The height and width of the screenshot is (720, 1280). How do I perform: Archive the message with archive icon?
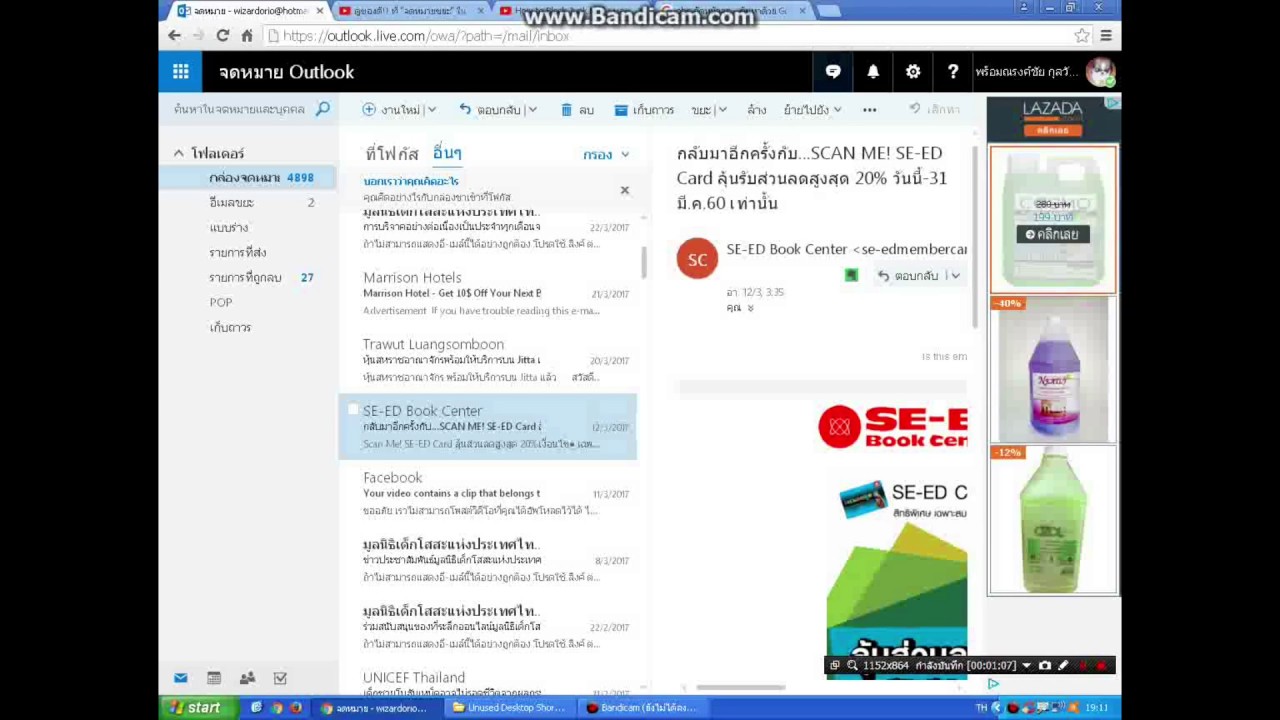621,110
